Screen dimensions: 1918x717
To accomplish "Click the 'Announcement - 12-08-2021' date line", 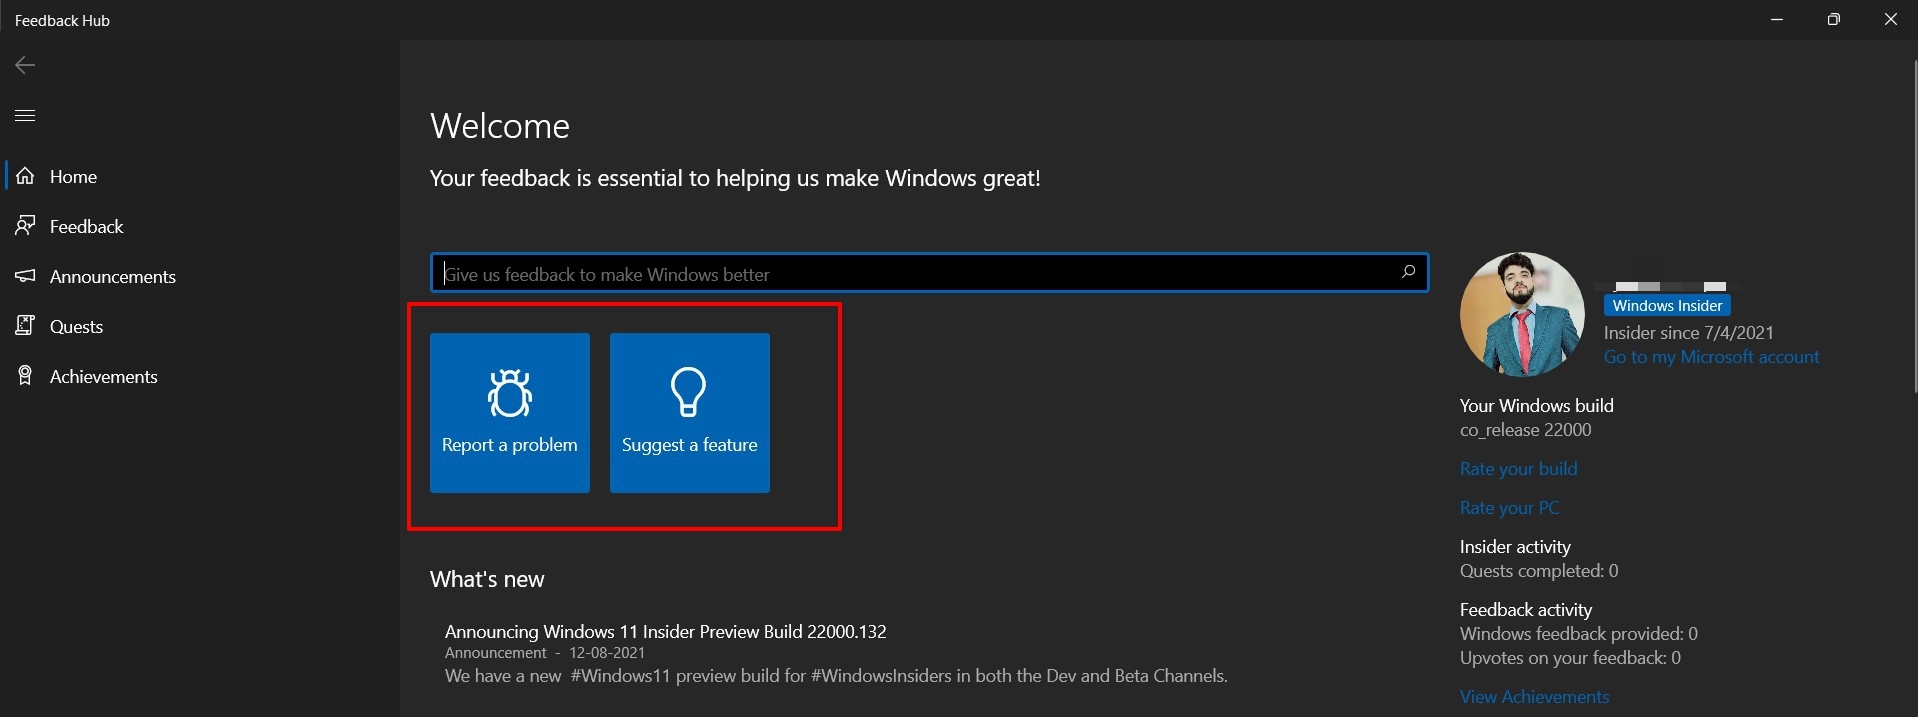I will (545, 653).
